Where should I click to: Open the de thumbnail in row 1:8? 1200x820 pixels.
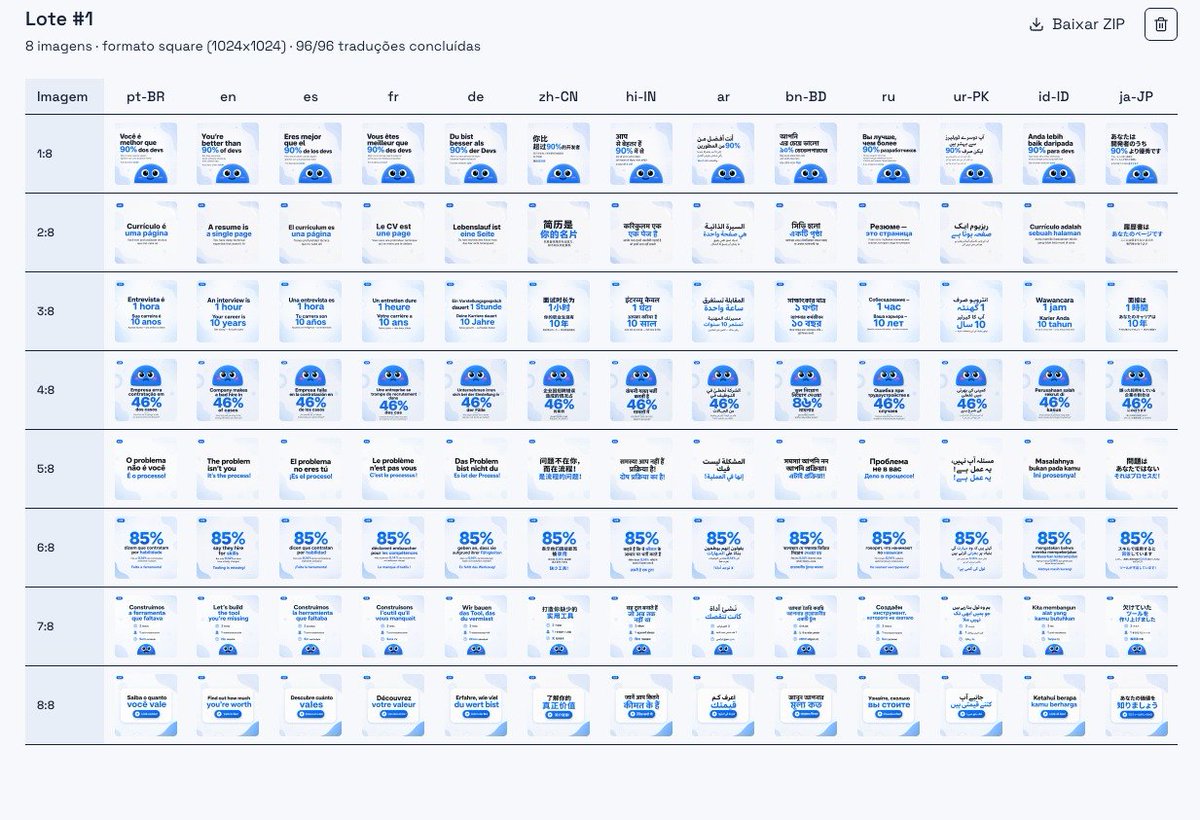476,153
